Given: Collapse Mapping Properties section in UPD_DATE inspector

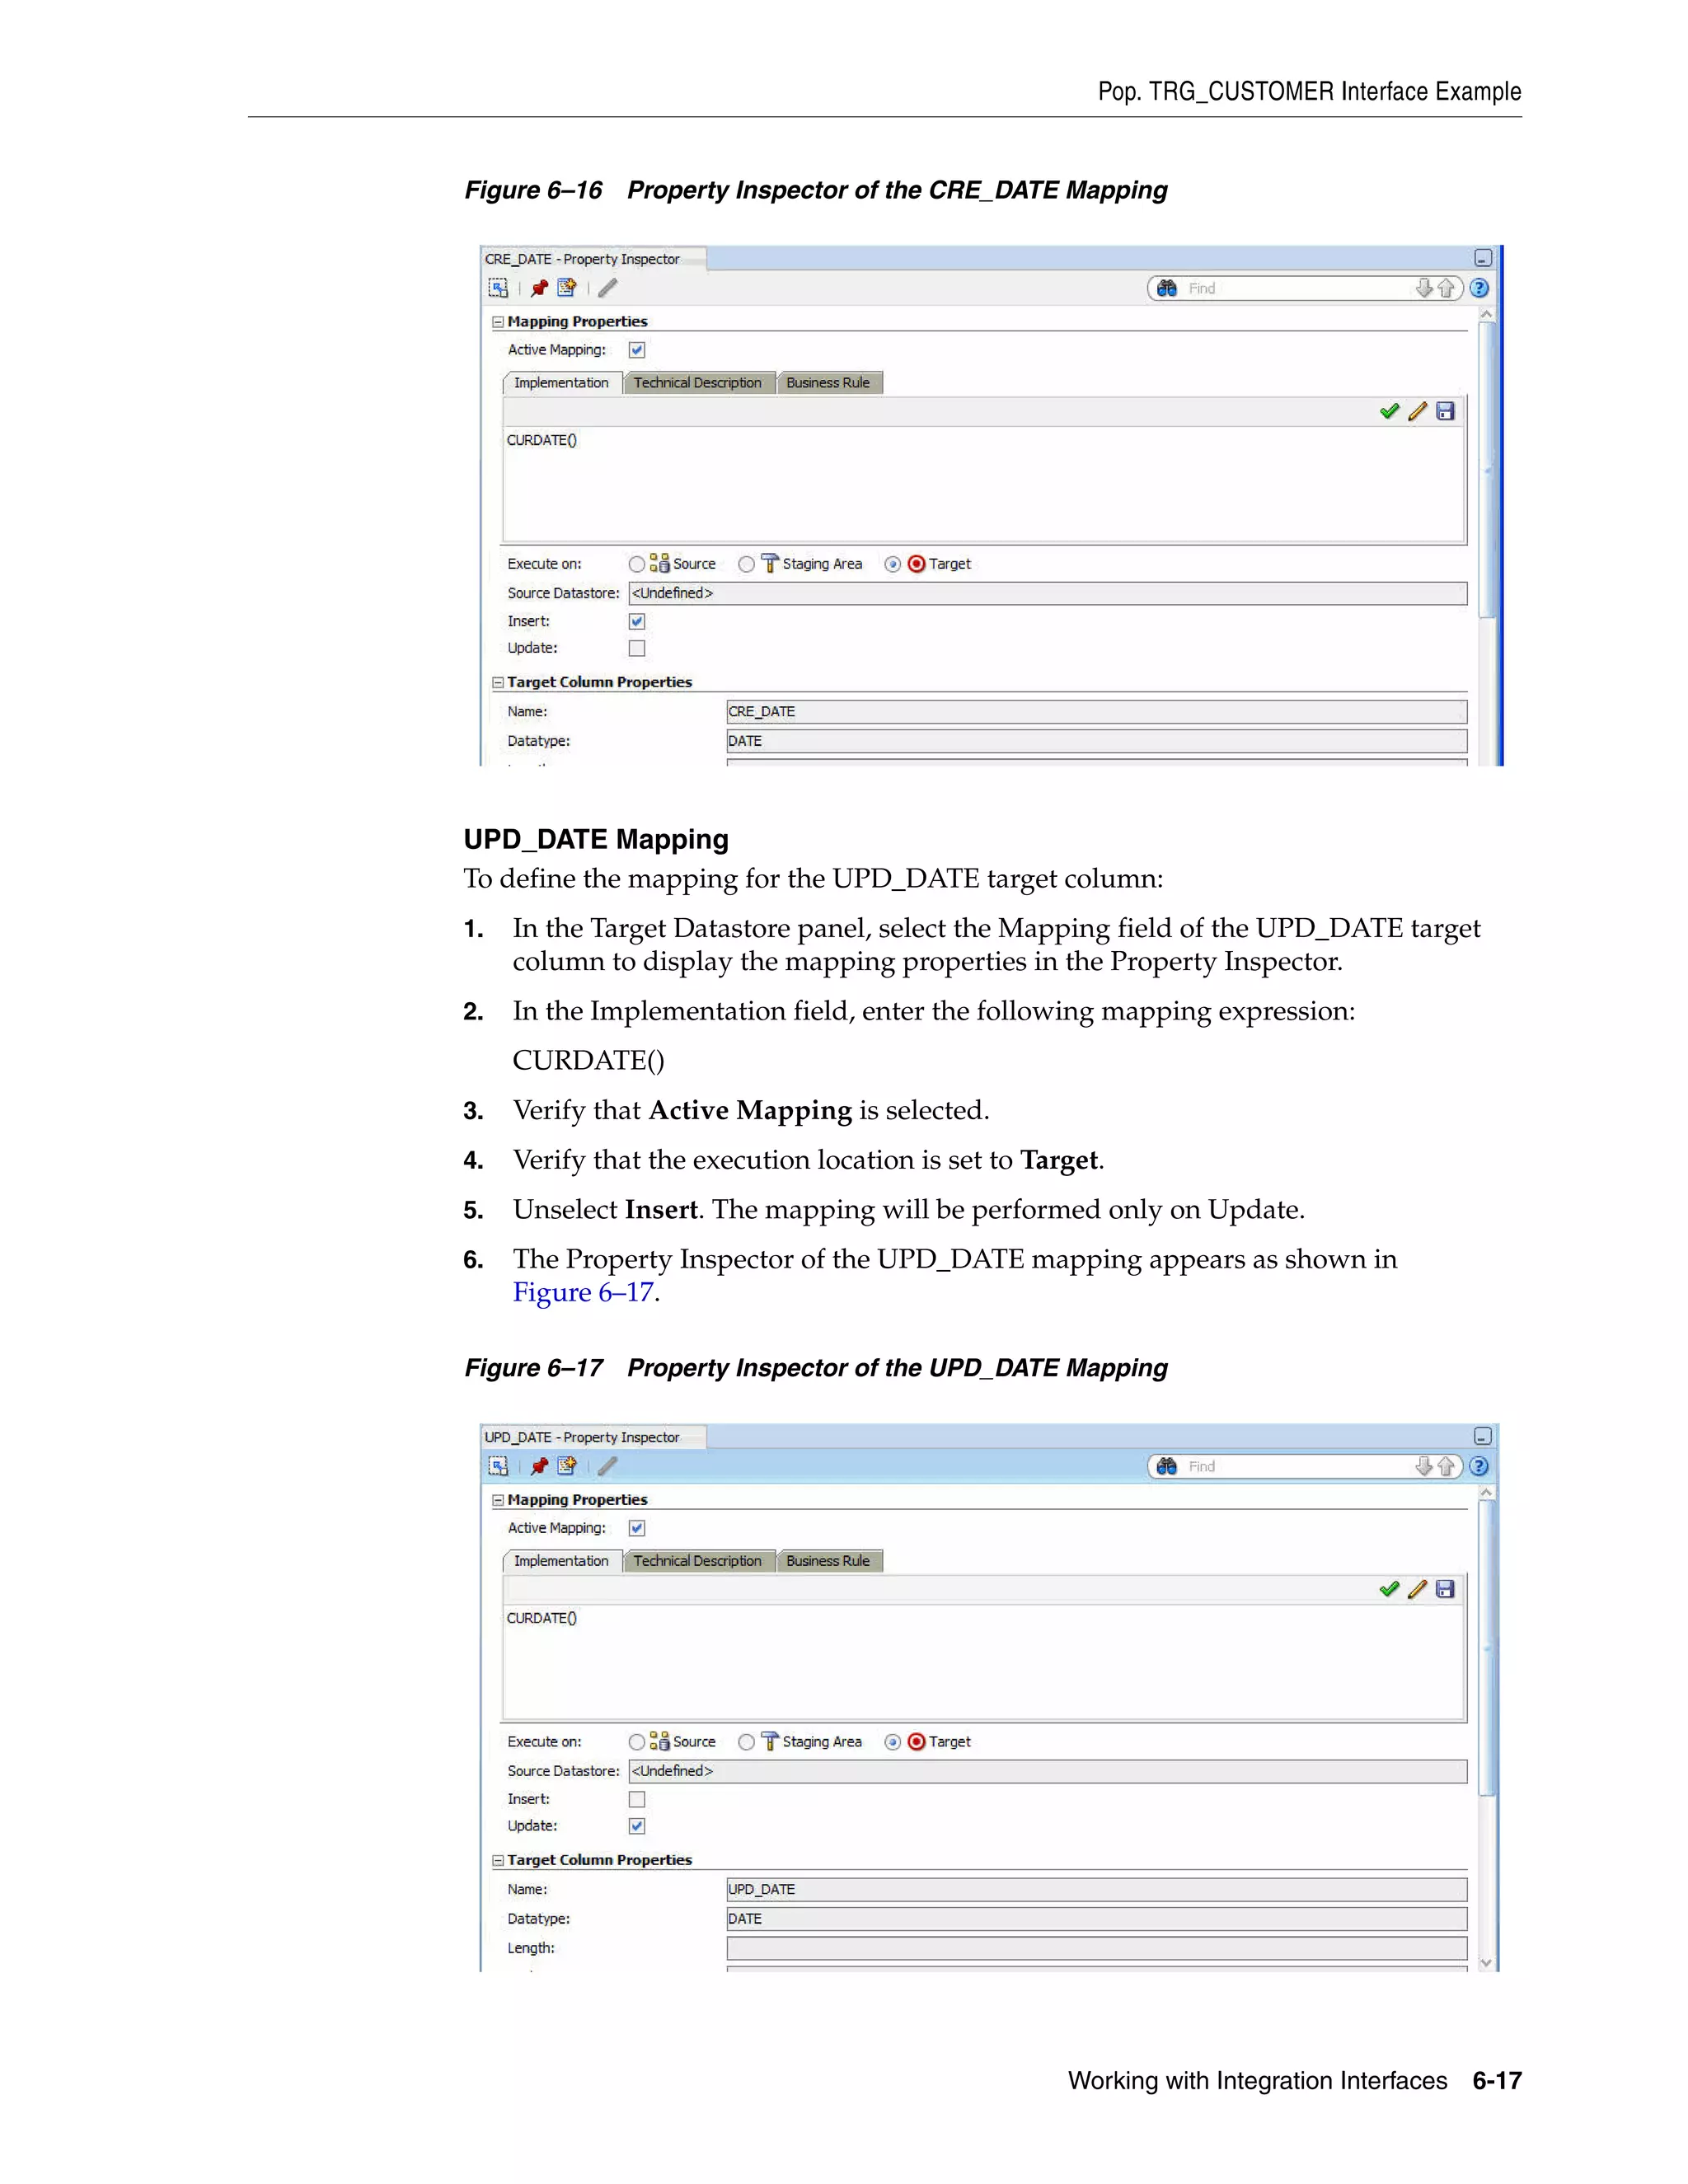Looking at the screenshot, I should pyautogui.click(x=498, y=1500).
